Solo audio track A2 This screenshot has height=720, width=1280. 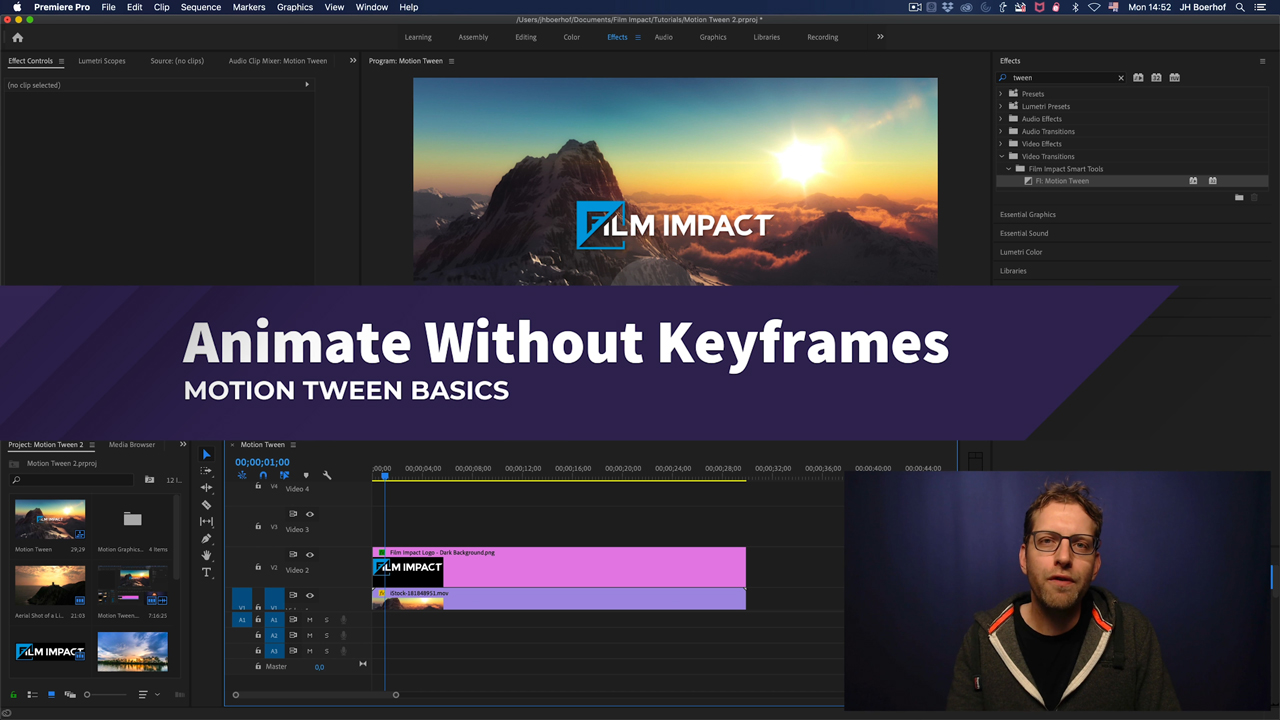(326, 635)
